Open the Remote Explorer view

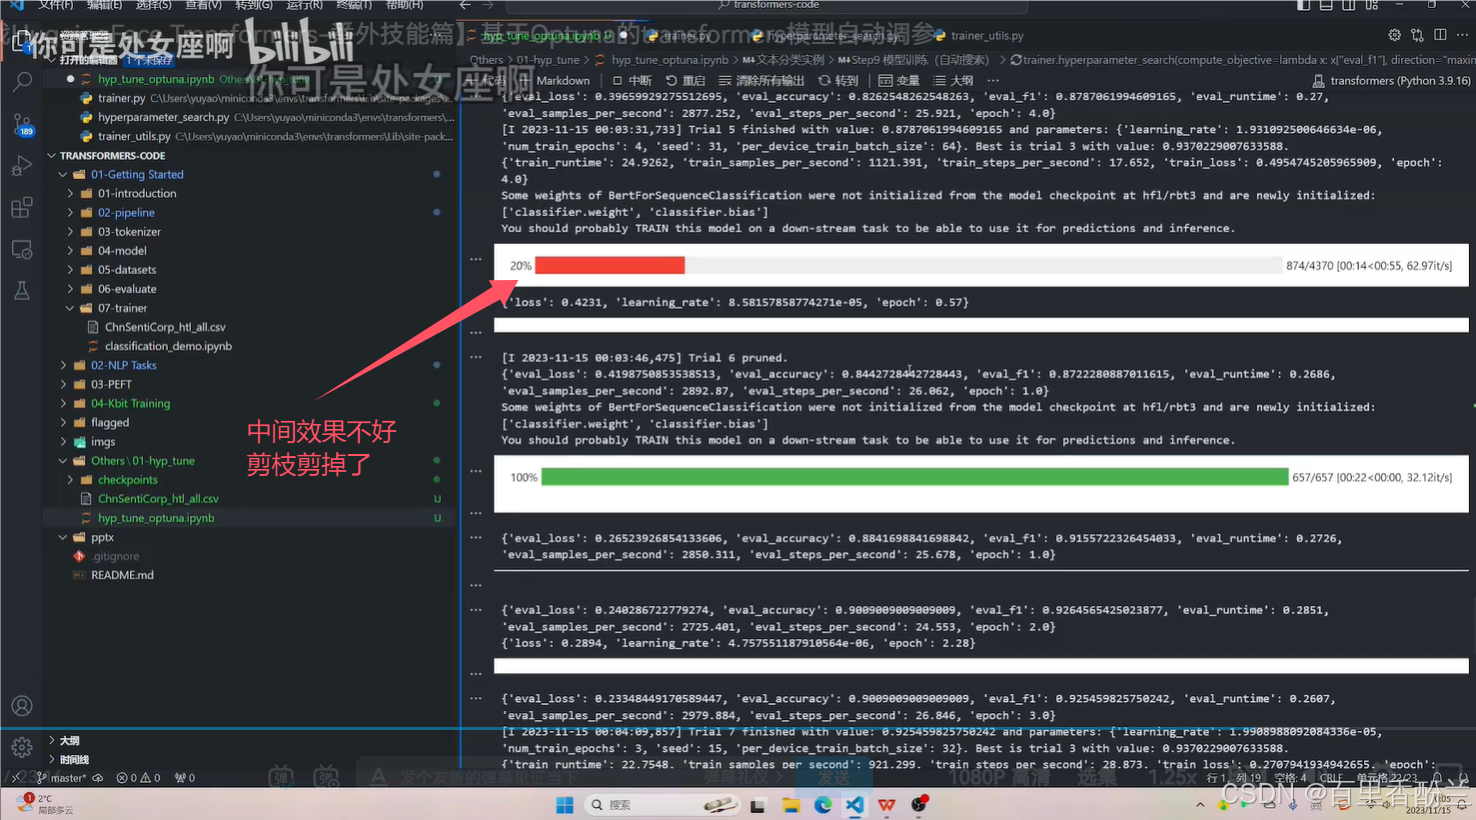pos(22,250)
